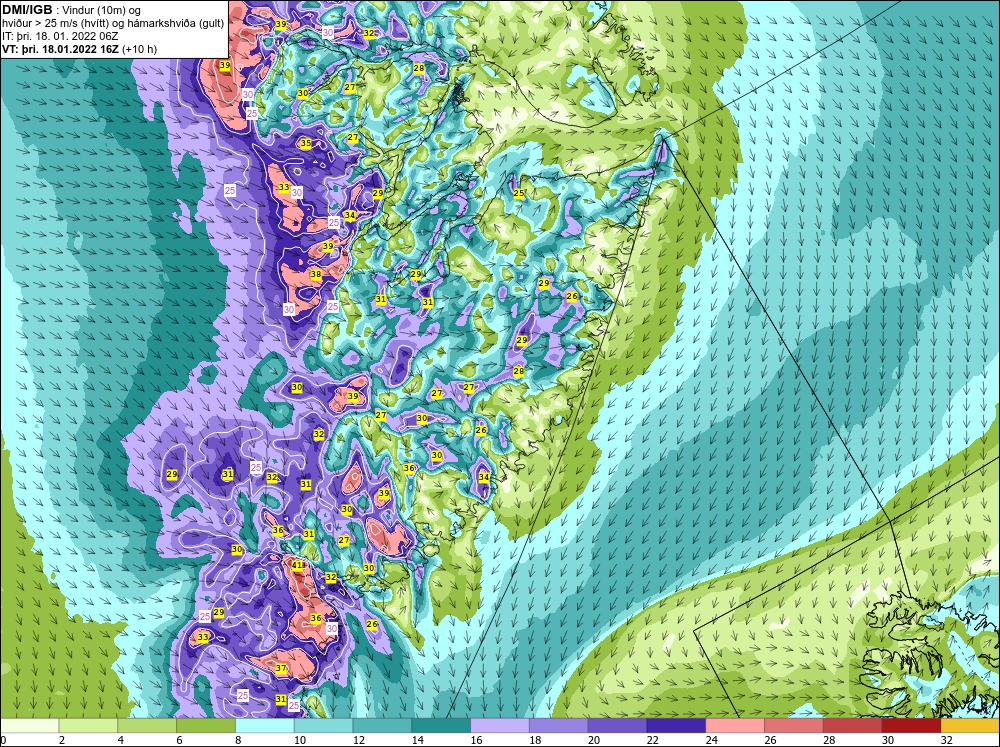This screenshot has height=747, width=1000.
Task: Click the yellow gust label 41
Action: pyautogui.click(x=298, y=565)
